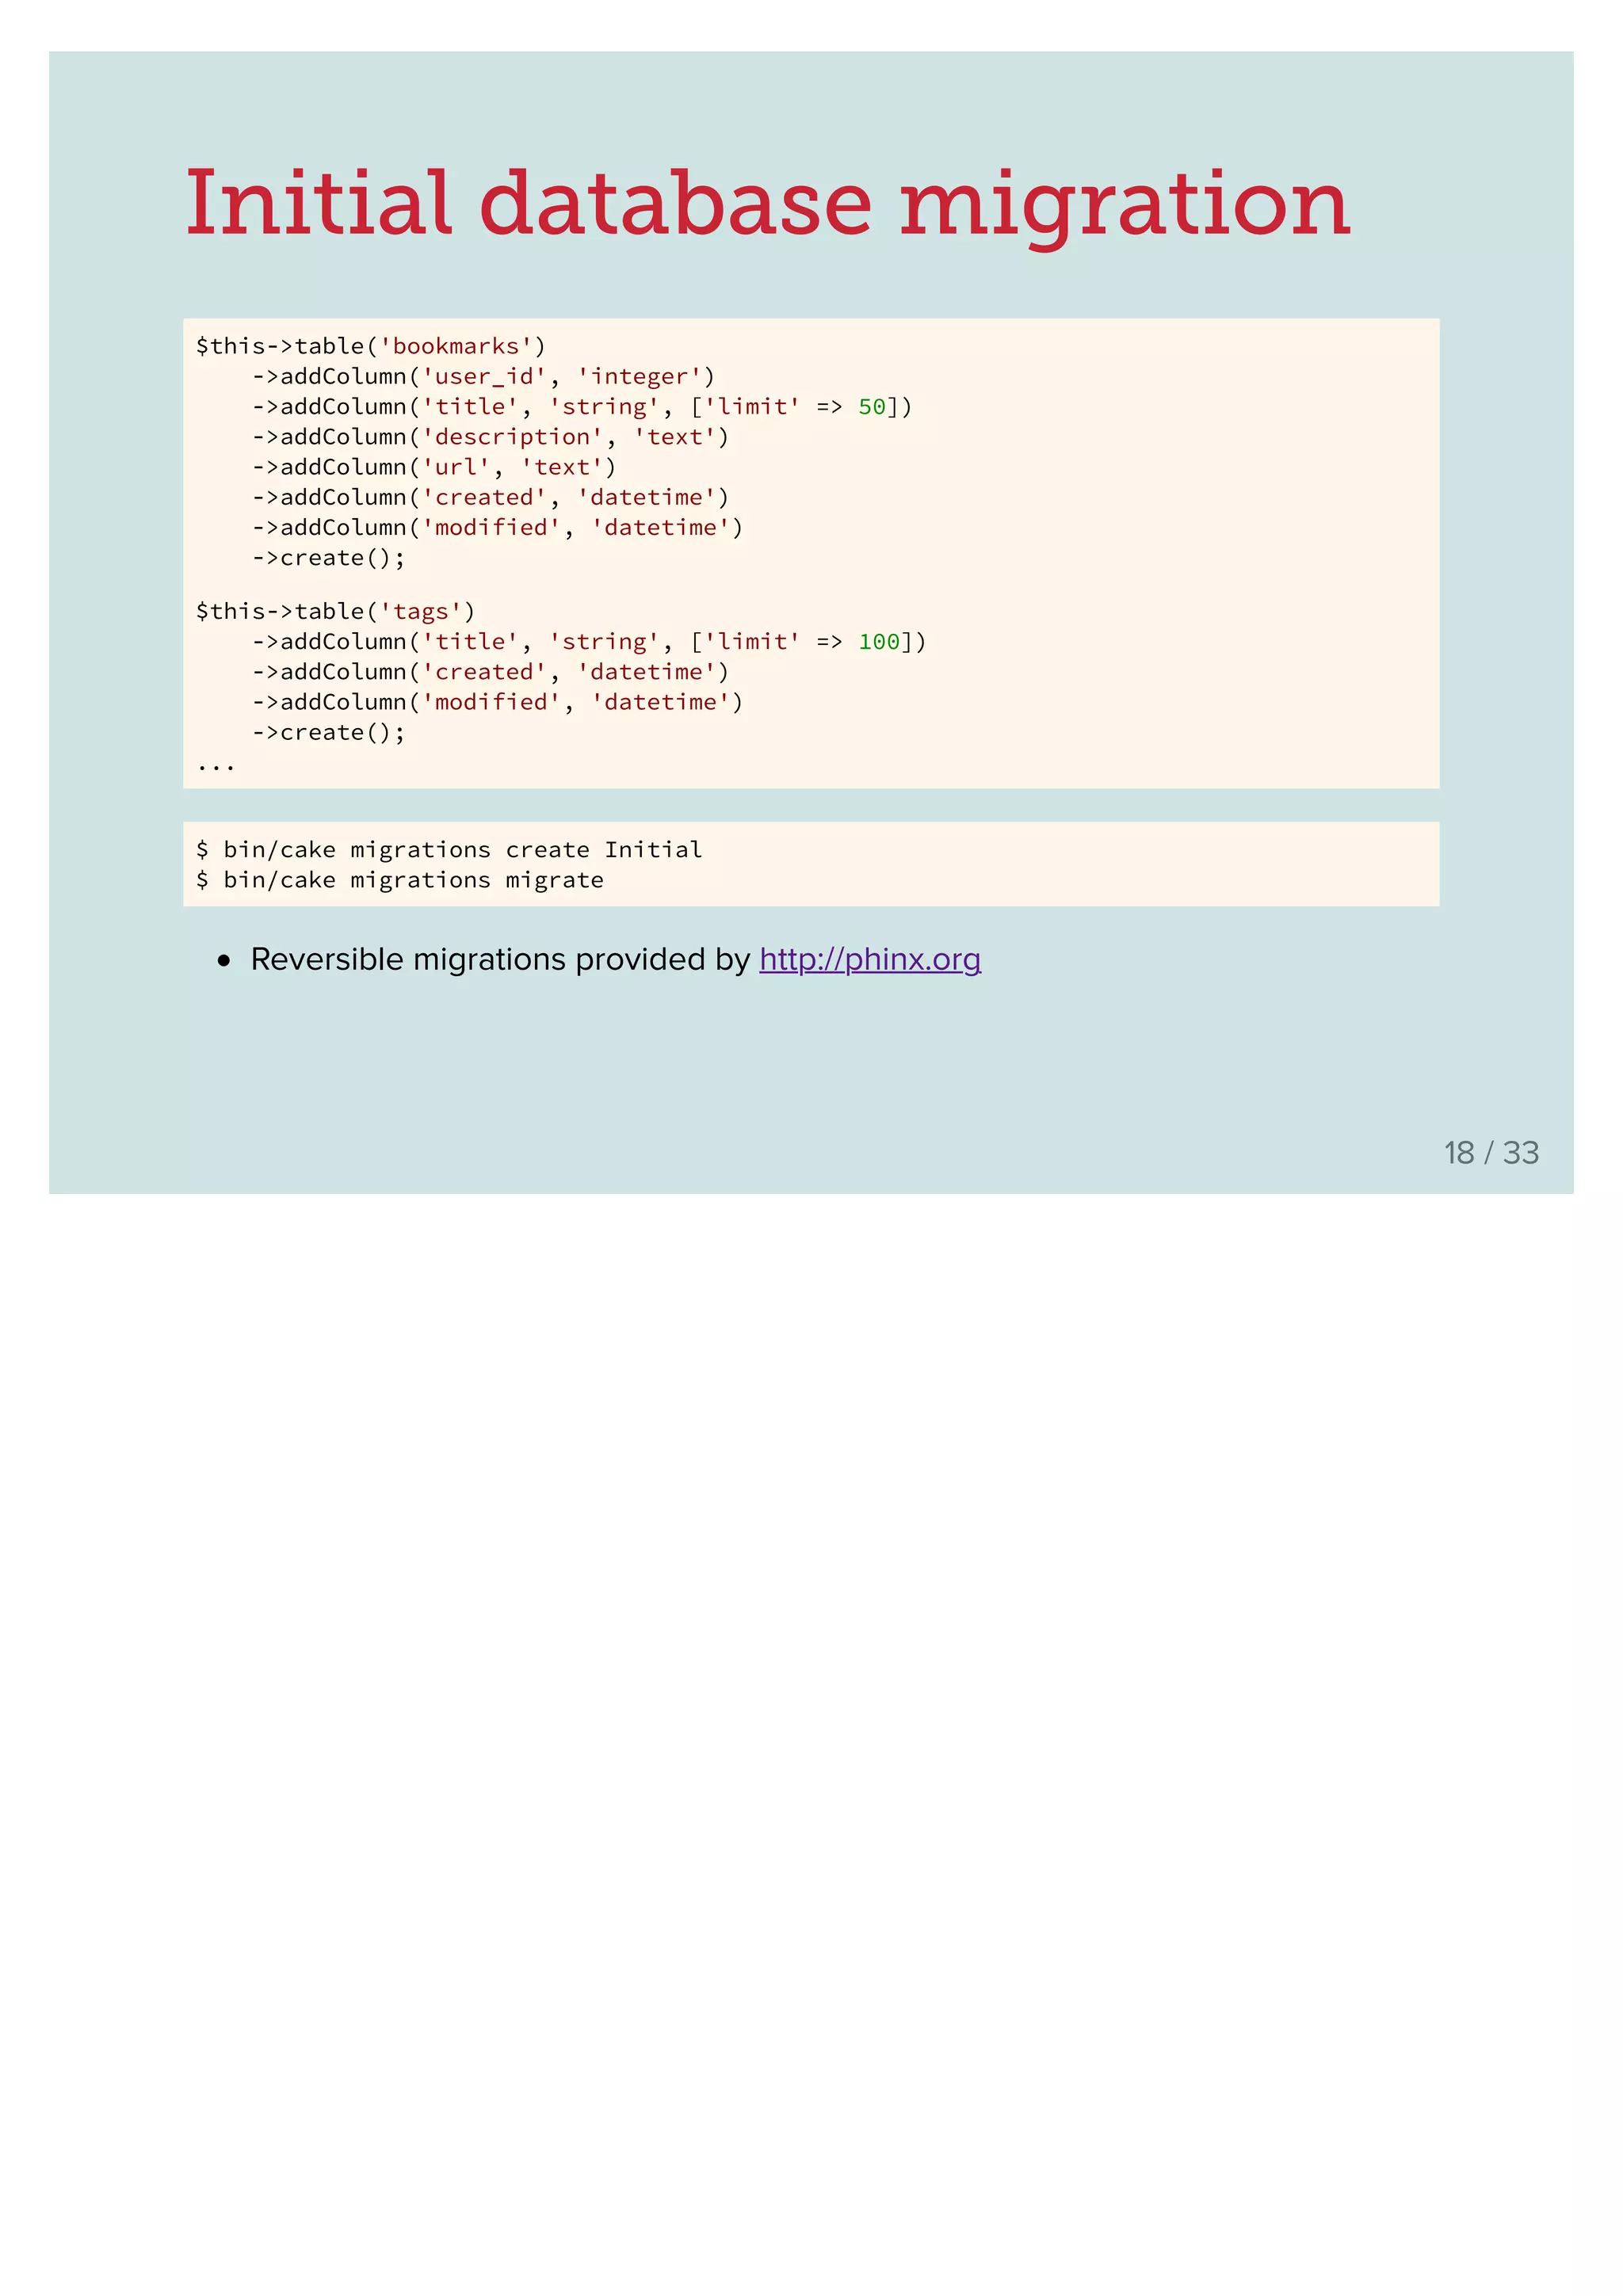The width and height of the screenshot is (1623, 2296).
Task: Click the addColumn 'user_id' integer line
Action: [x=483, y=377]
